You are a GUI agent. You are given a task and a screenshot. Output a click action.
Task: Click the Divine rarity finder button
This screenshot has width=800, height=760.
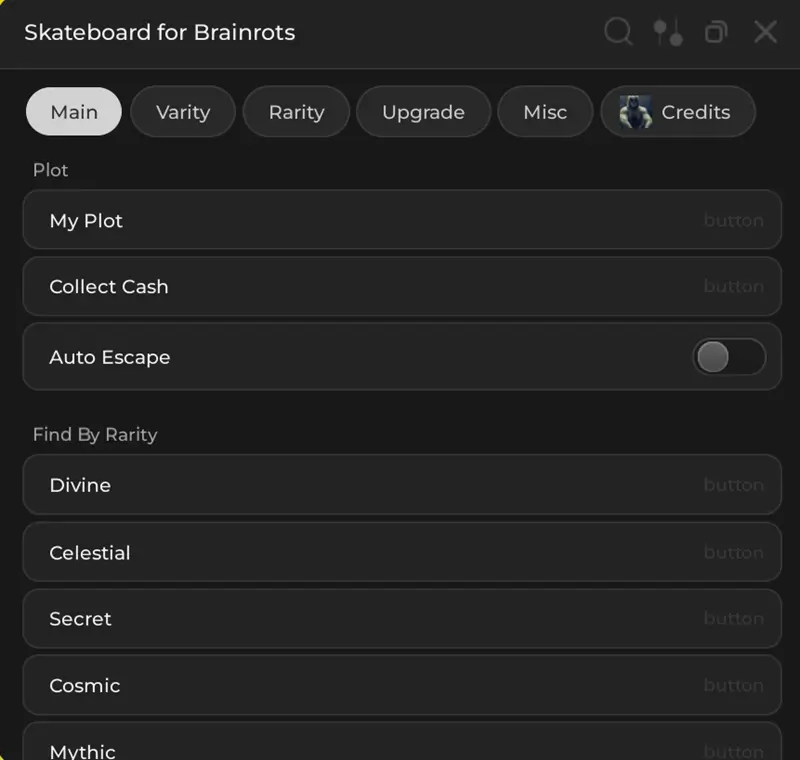click(x=400, y=485)
